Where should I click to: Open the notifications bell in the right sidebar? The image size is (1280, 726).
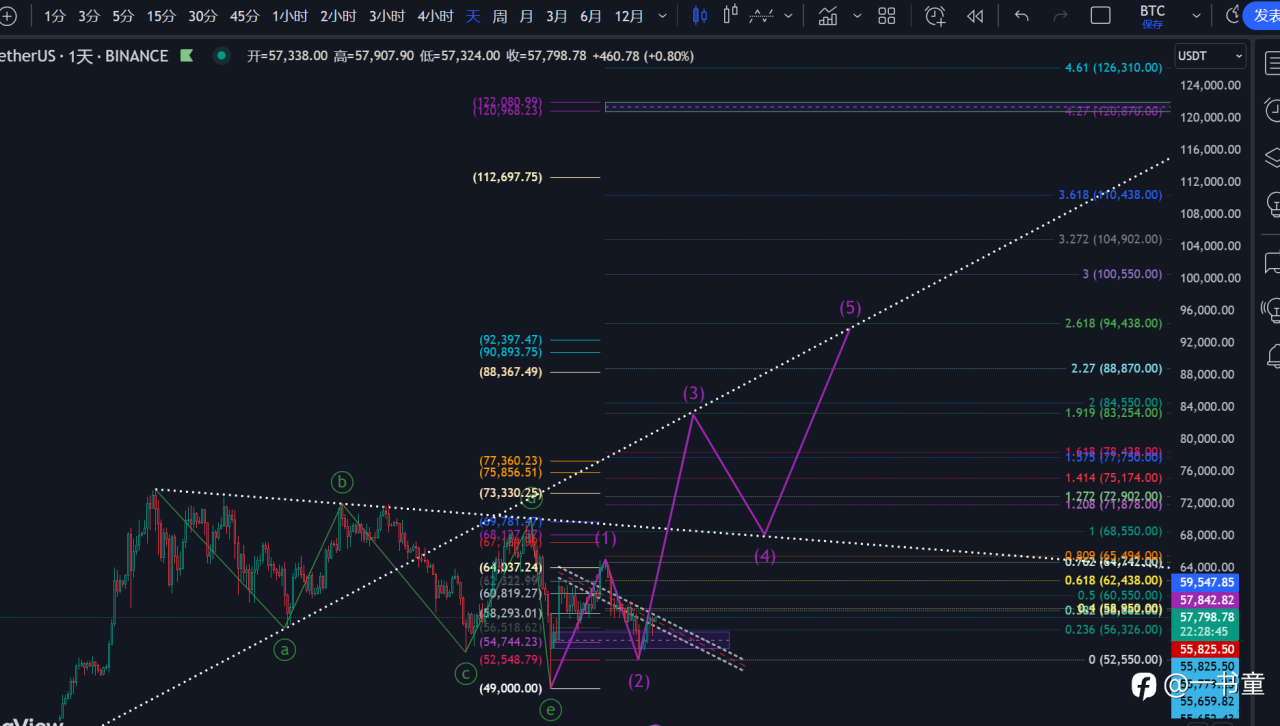click(1273, 354)
